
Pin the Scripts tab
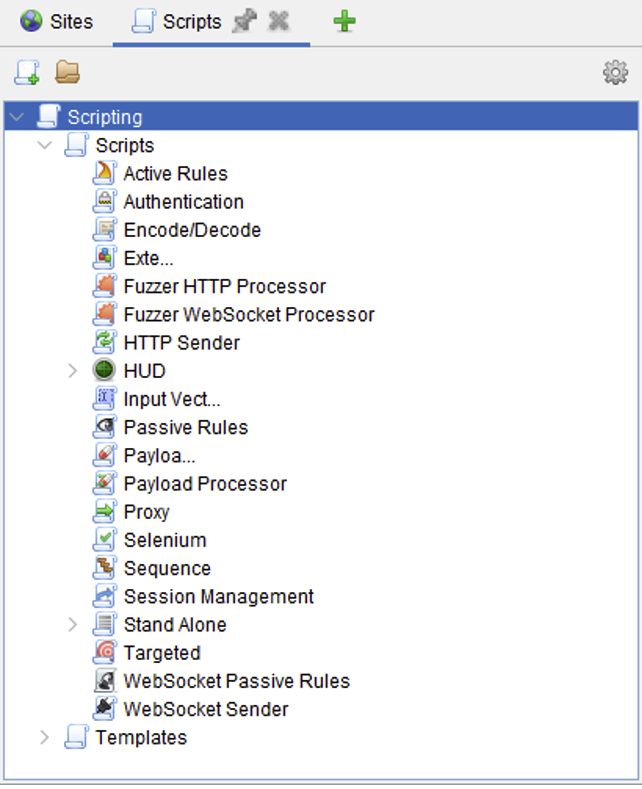[x=244, y=21]
